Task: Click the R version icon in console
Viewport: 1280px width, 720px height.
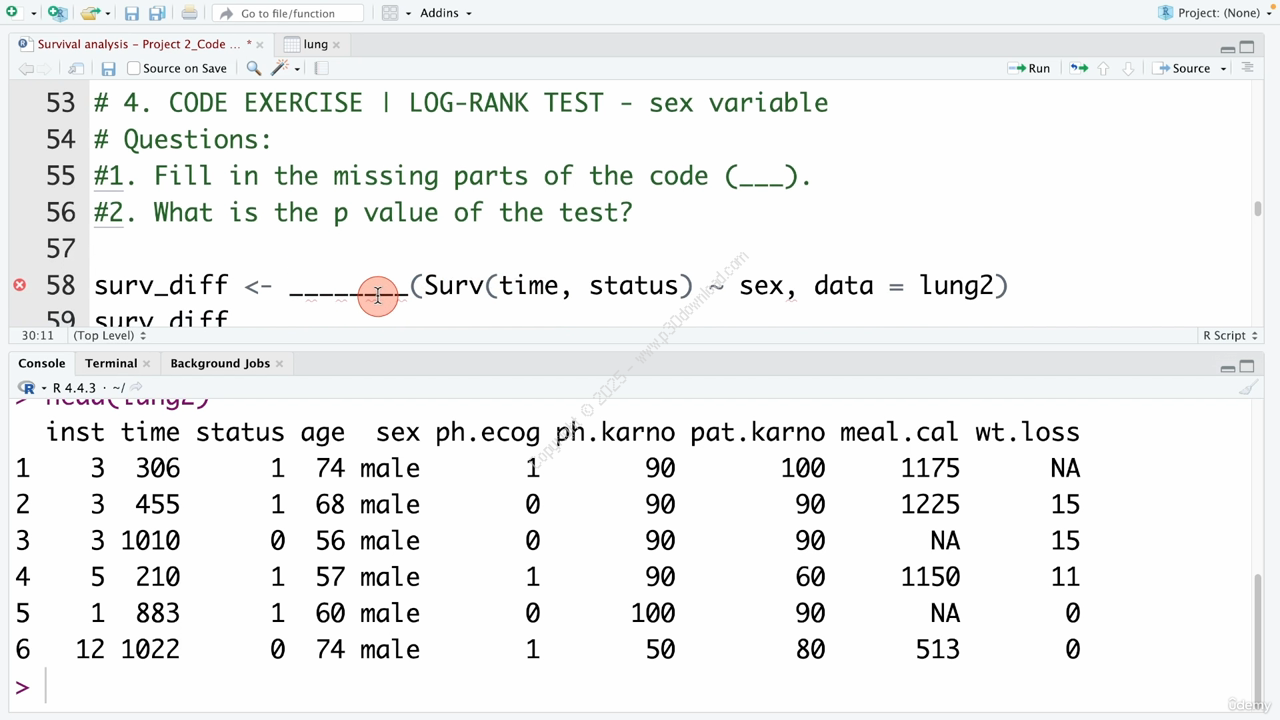Action: (27, 388)
